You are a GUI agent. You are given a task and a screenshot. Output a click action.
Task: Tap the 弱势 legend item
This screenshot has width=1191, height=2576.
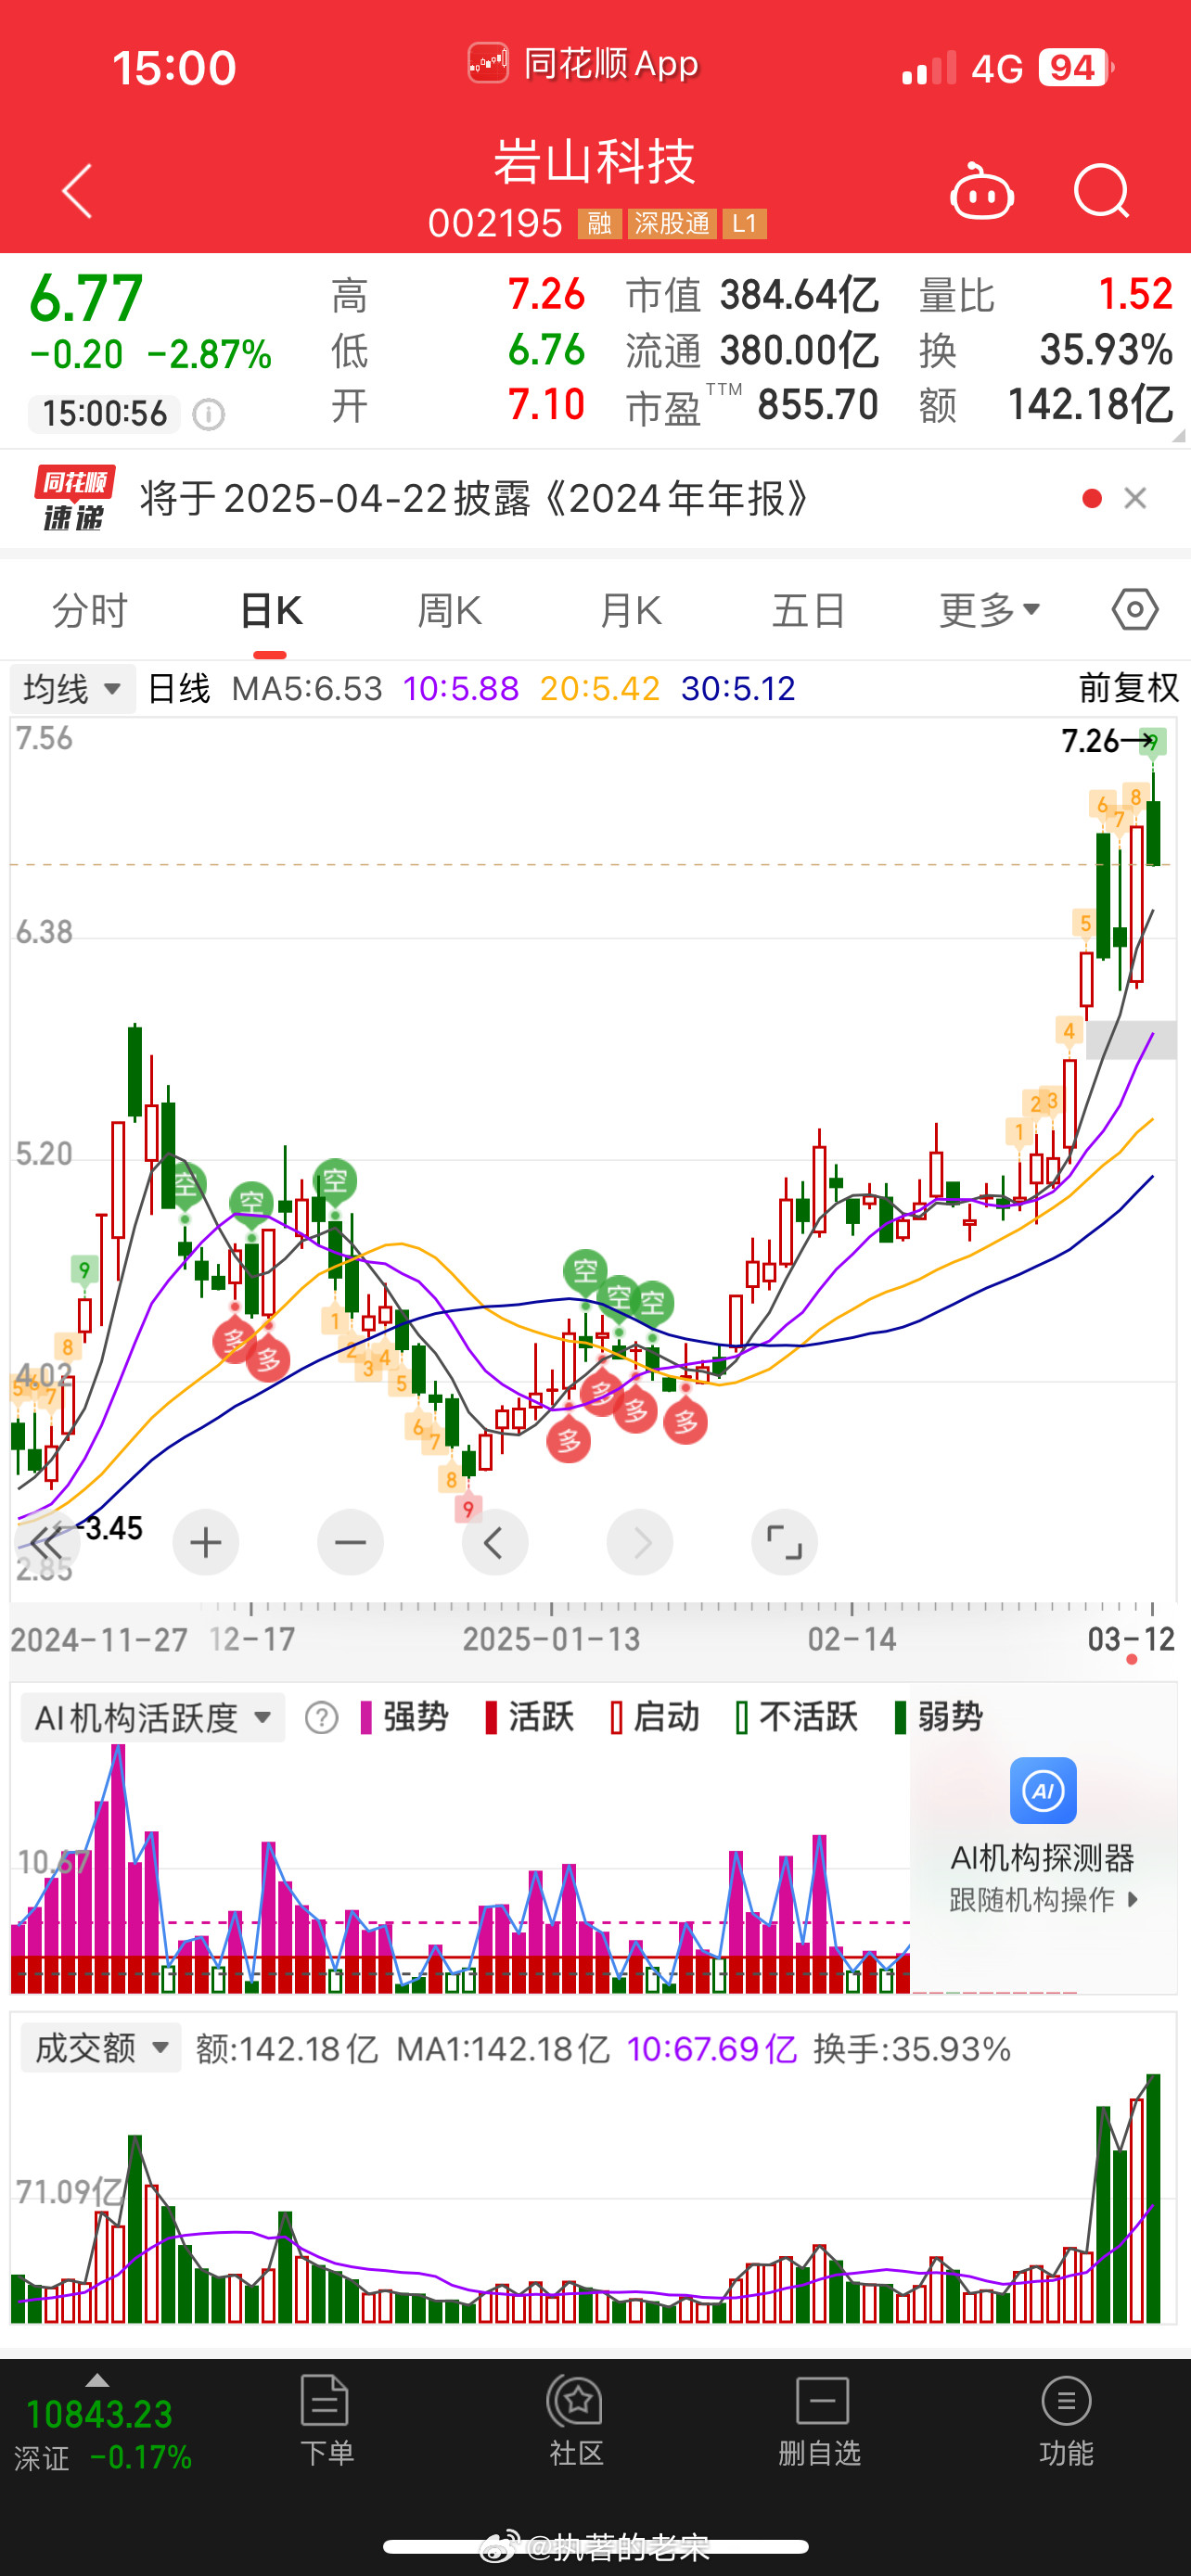click(x=939, y=1717)
